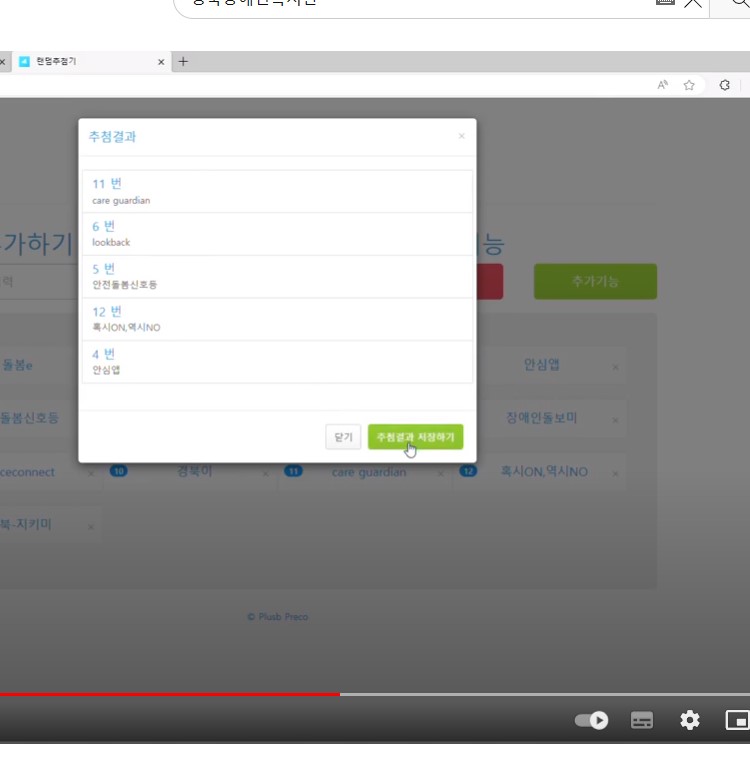This screenshot has width=750, height=767.
Task: Enable miniplayer mode icon
Action: click(x=737, y=720)
